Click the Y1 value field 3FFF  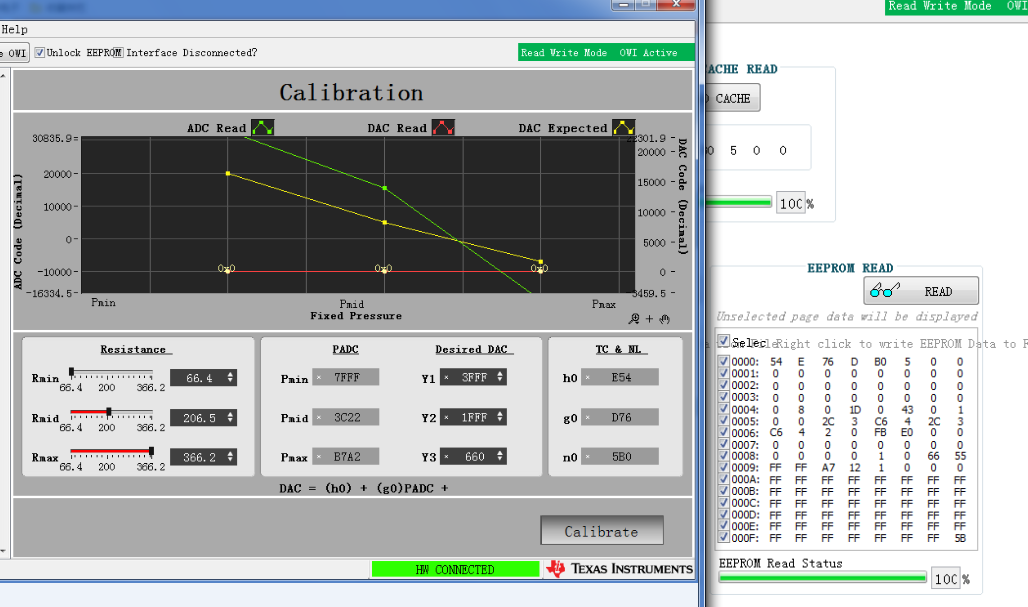coord(473,378)
